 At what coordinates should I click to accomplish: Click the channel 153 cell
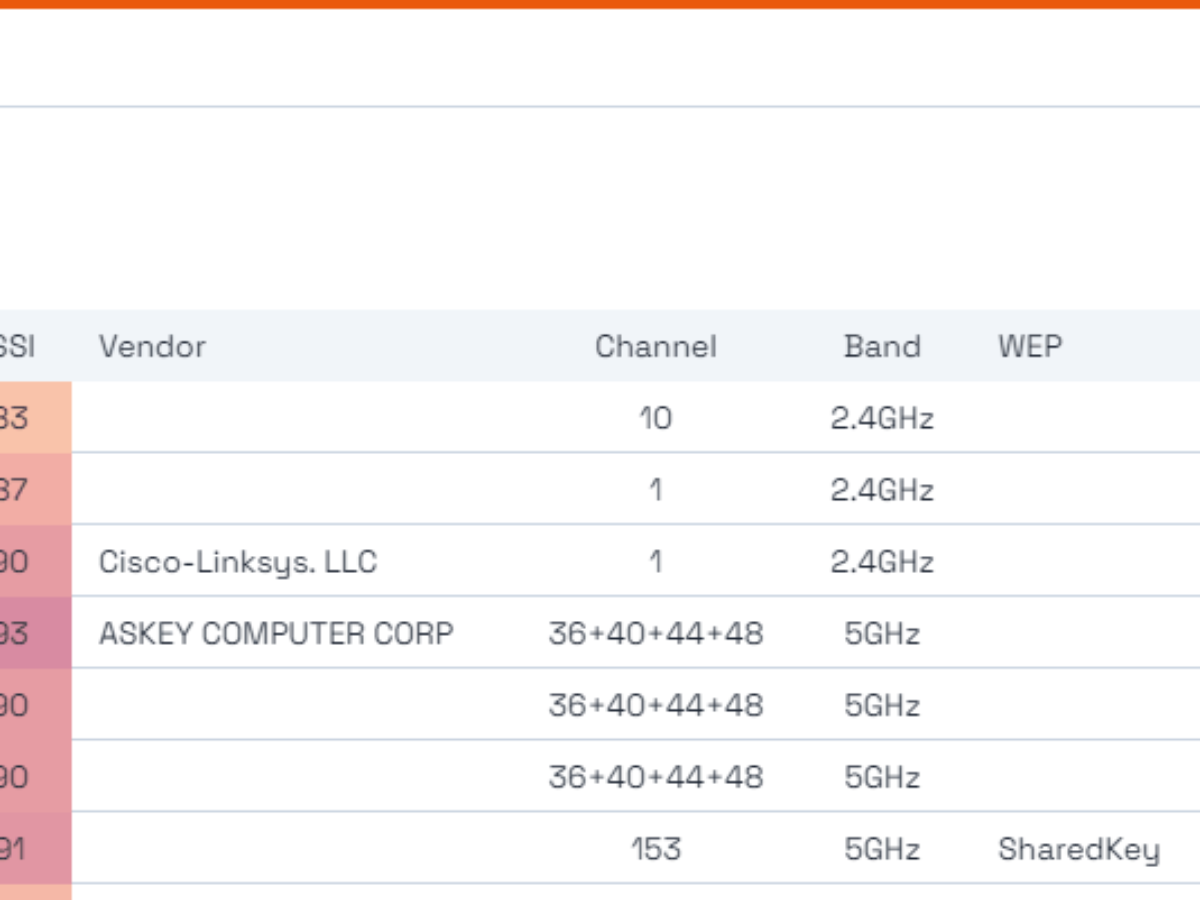[655, 849]
